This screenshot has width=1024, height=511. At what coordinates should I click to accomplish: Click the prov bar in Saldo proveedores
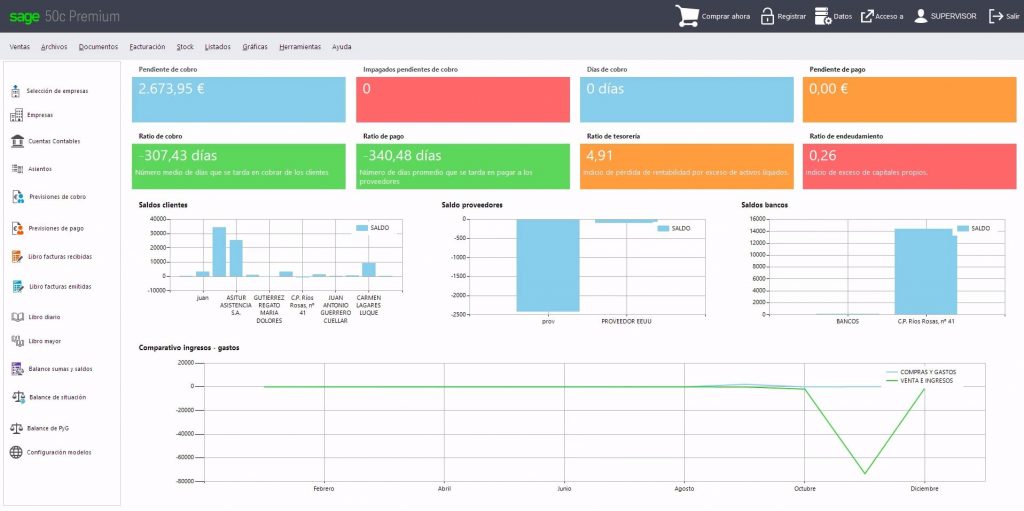pos(548,265)
